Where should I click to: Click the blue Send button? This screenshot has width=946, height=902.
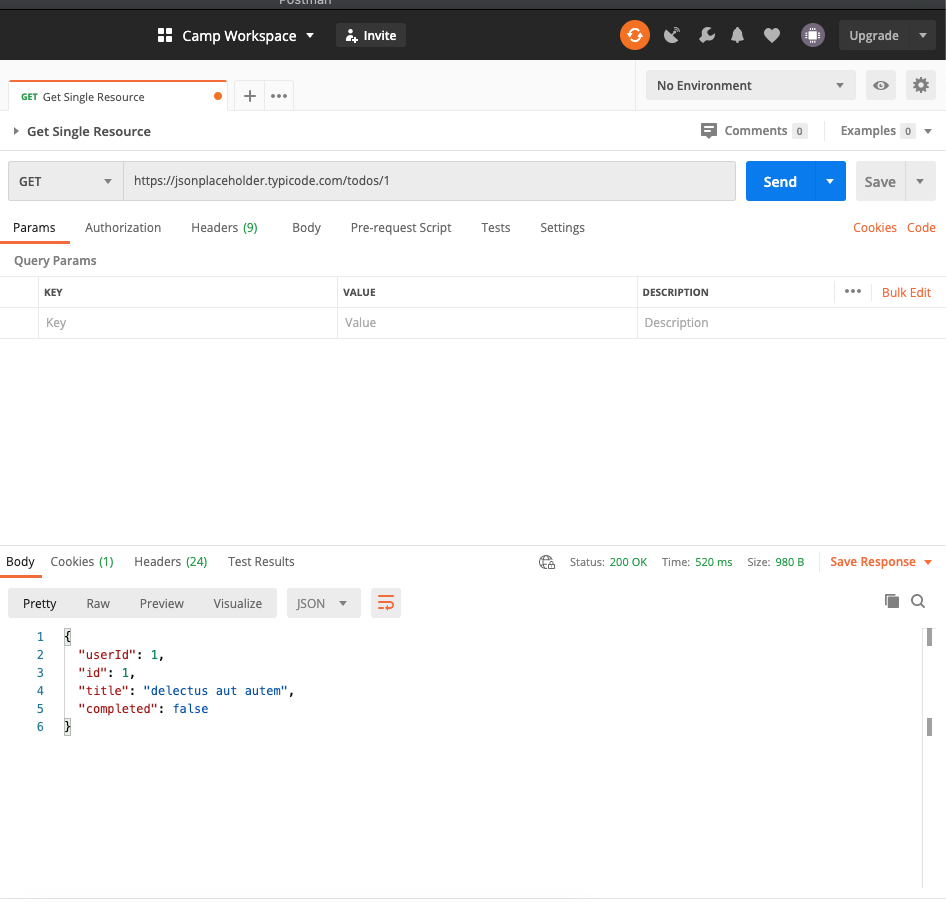(x=780, y=181)
